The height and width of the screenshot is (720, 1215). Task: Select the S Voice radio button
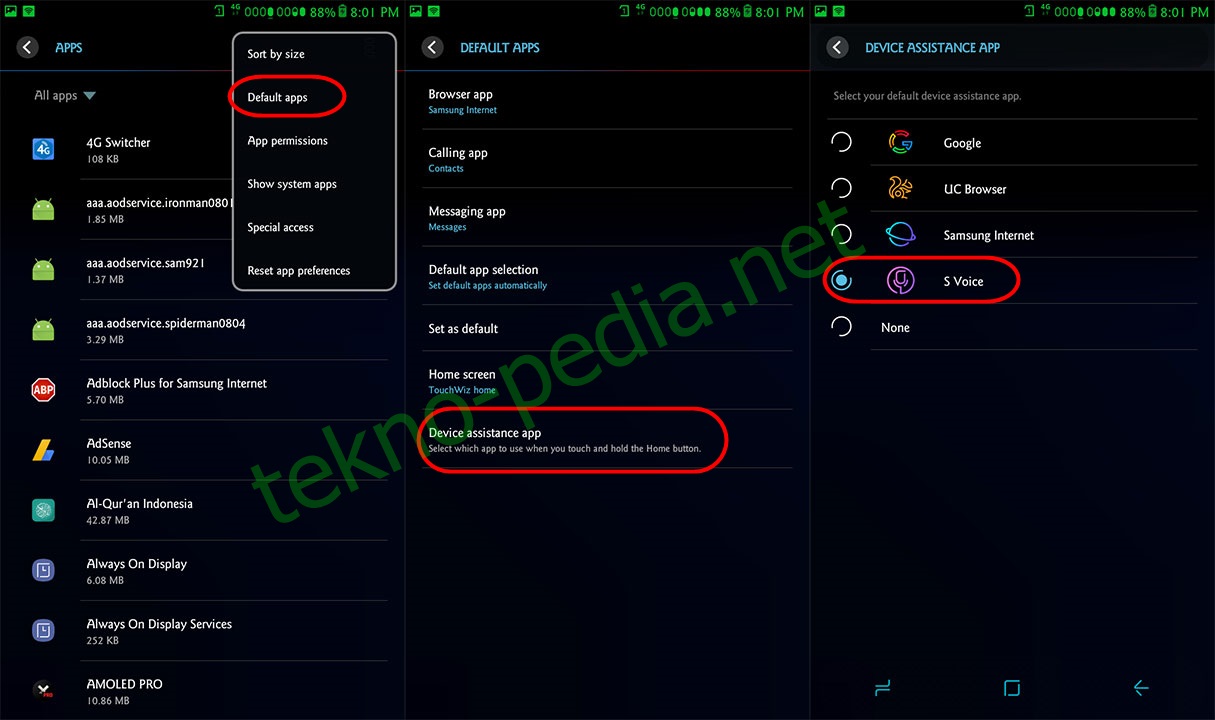tap(842, 281)
